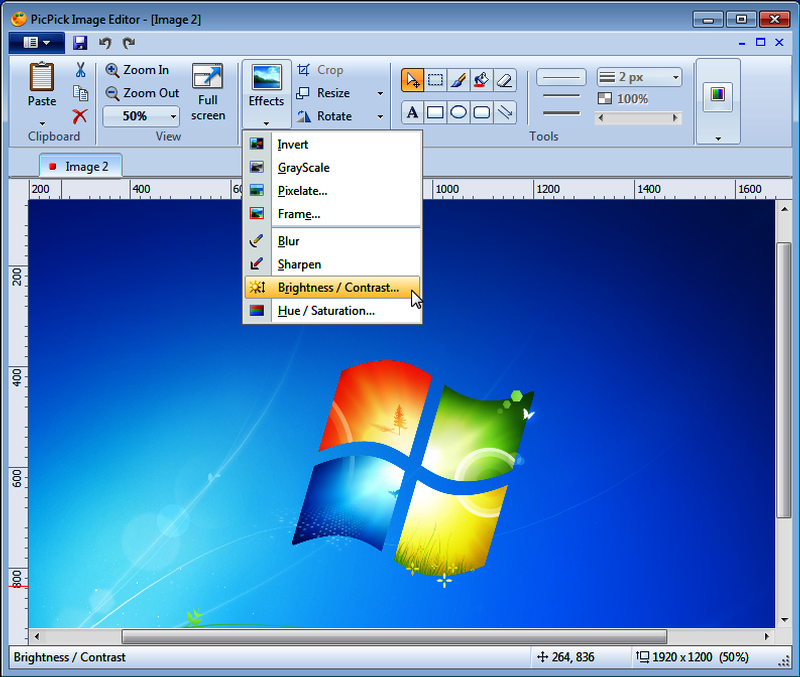This screenshot has height=677, width=800.
Task: Click the Save icon in quick toolbar
Action: click(x=80, y=43)
